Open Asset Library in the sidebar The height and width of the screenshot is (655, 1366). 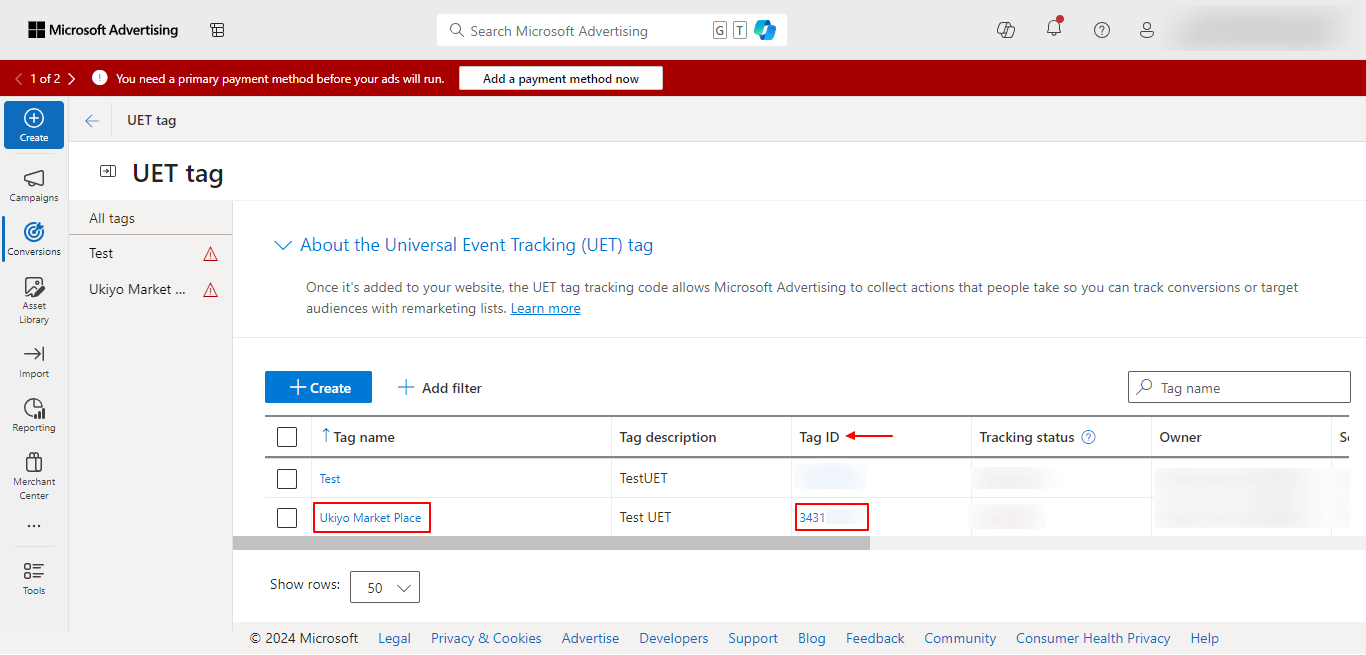pyautogui.click(x=34, y=300)
